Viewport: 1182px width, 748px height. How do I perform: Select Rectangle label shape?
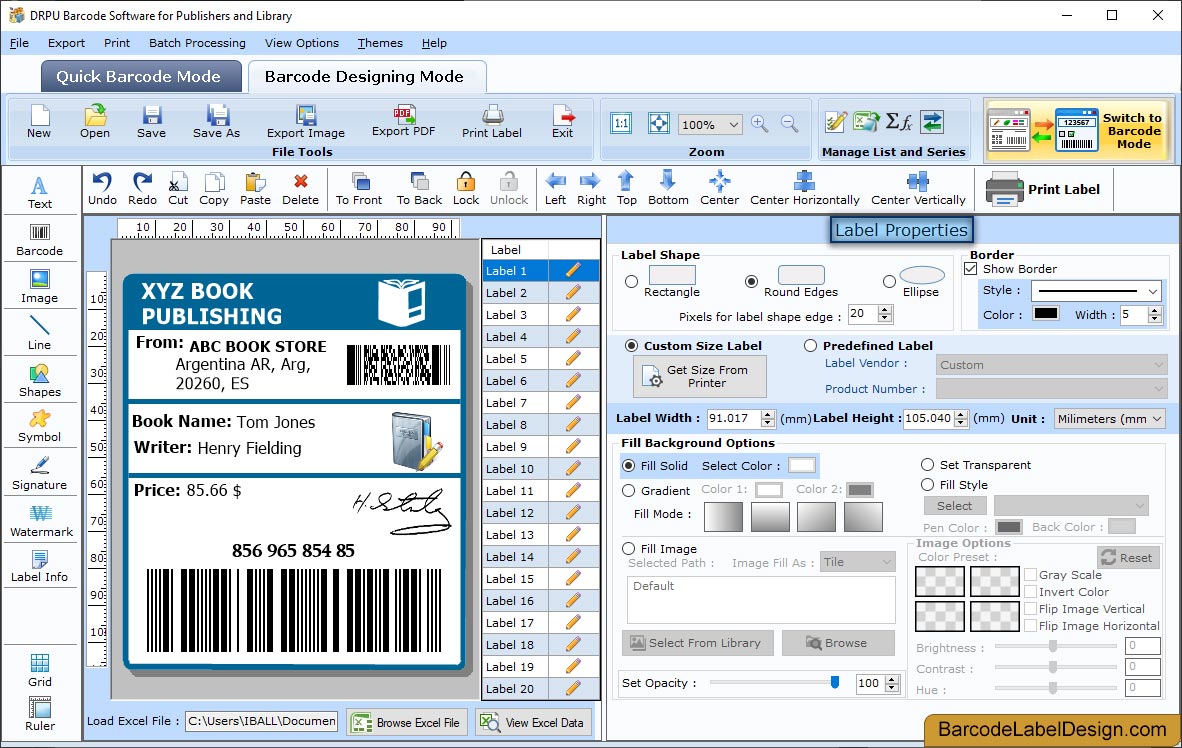tap(632, 282)
